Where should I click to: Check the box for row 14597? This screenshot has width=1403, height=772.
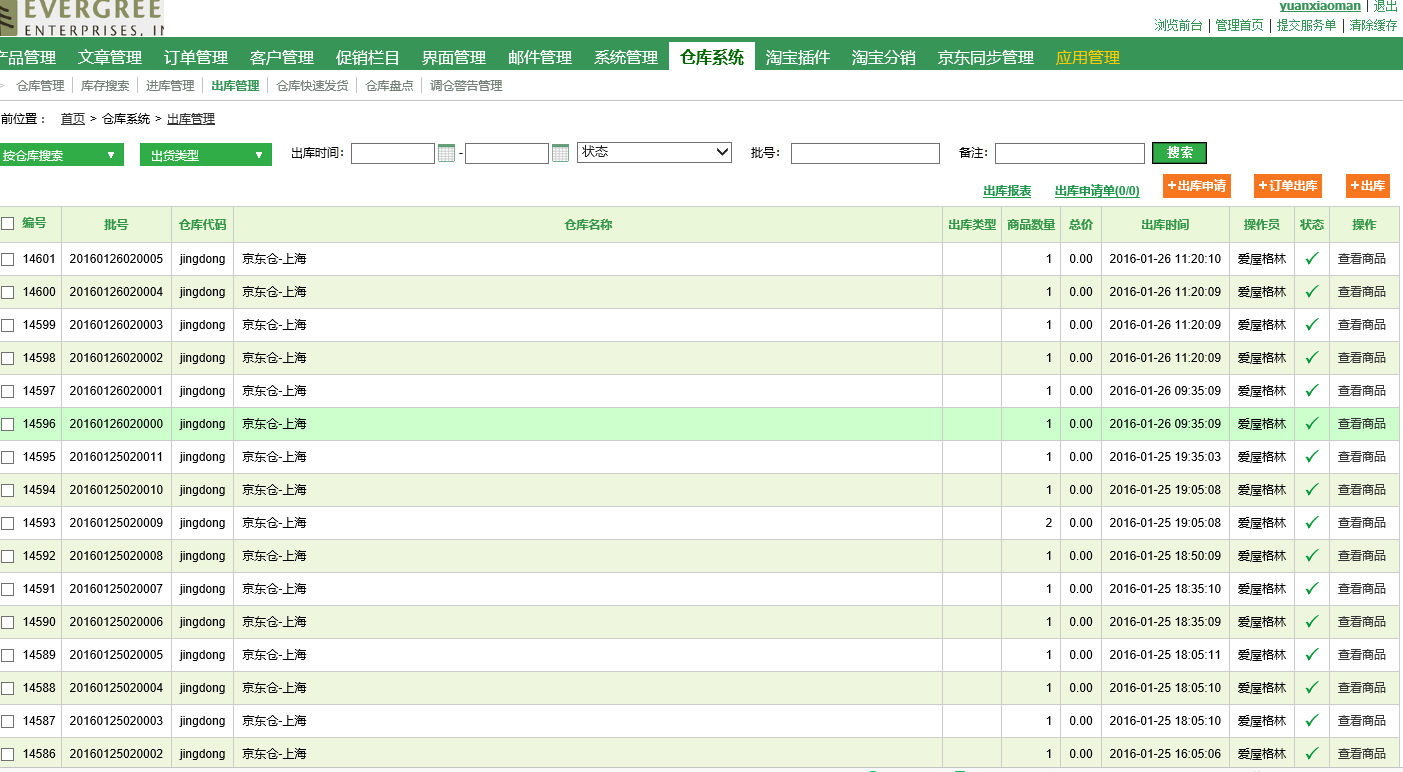8,391
